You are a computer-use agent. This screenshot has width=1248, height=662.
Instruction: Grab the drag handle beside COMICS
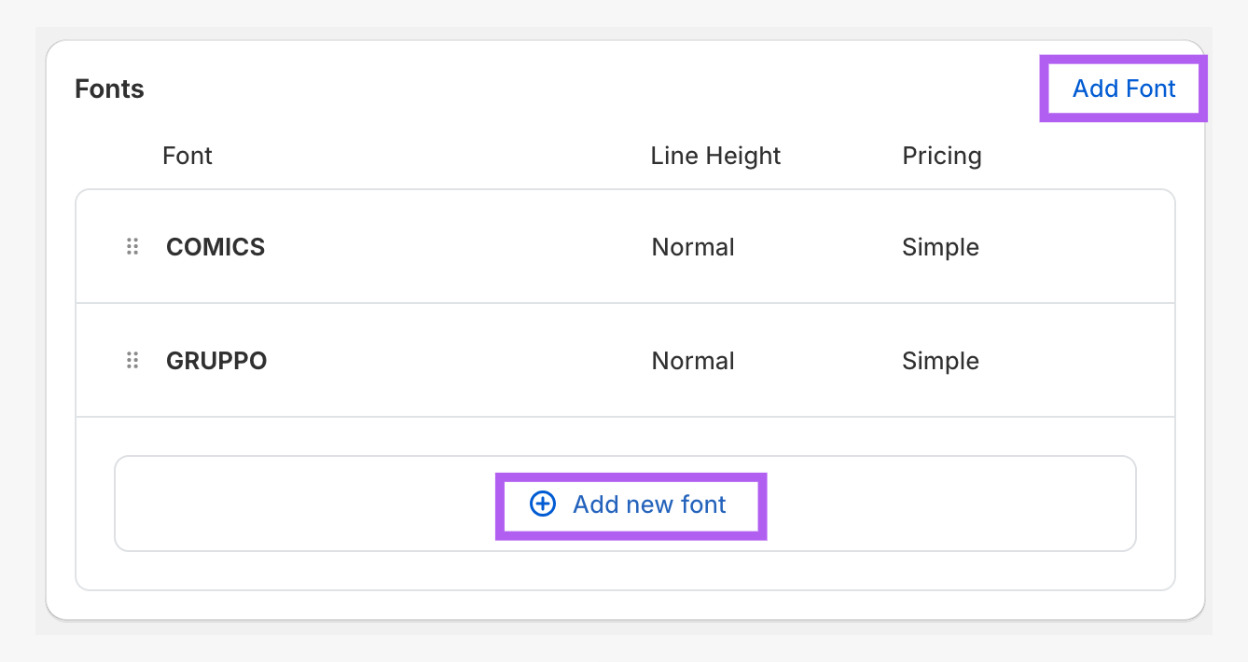[132, 247]
